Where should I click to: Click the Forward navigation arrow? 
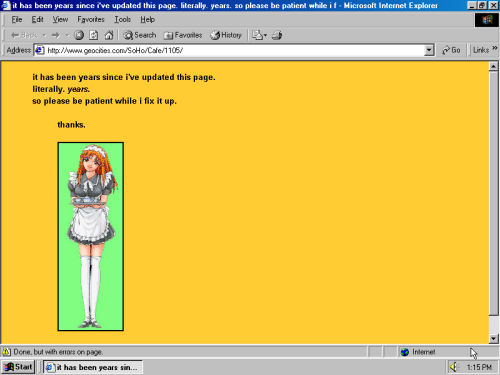tap(56, 35)
